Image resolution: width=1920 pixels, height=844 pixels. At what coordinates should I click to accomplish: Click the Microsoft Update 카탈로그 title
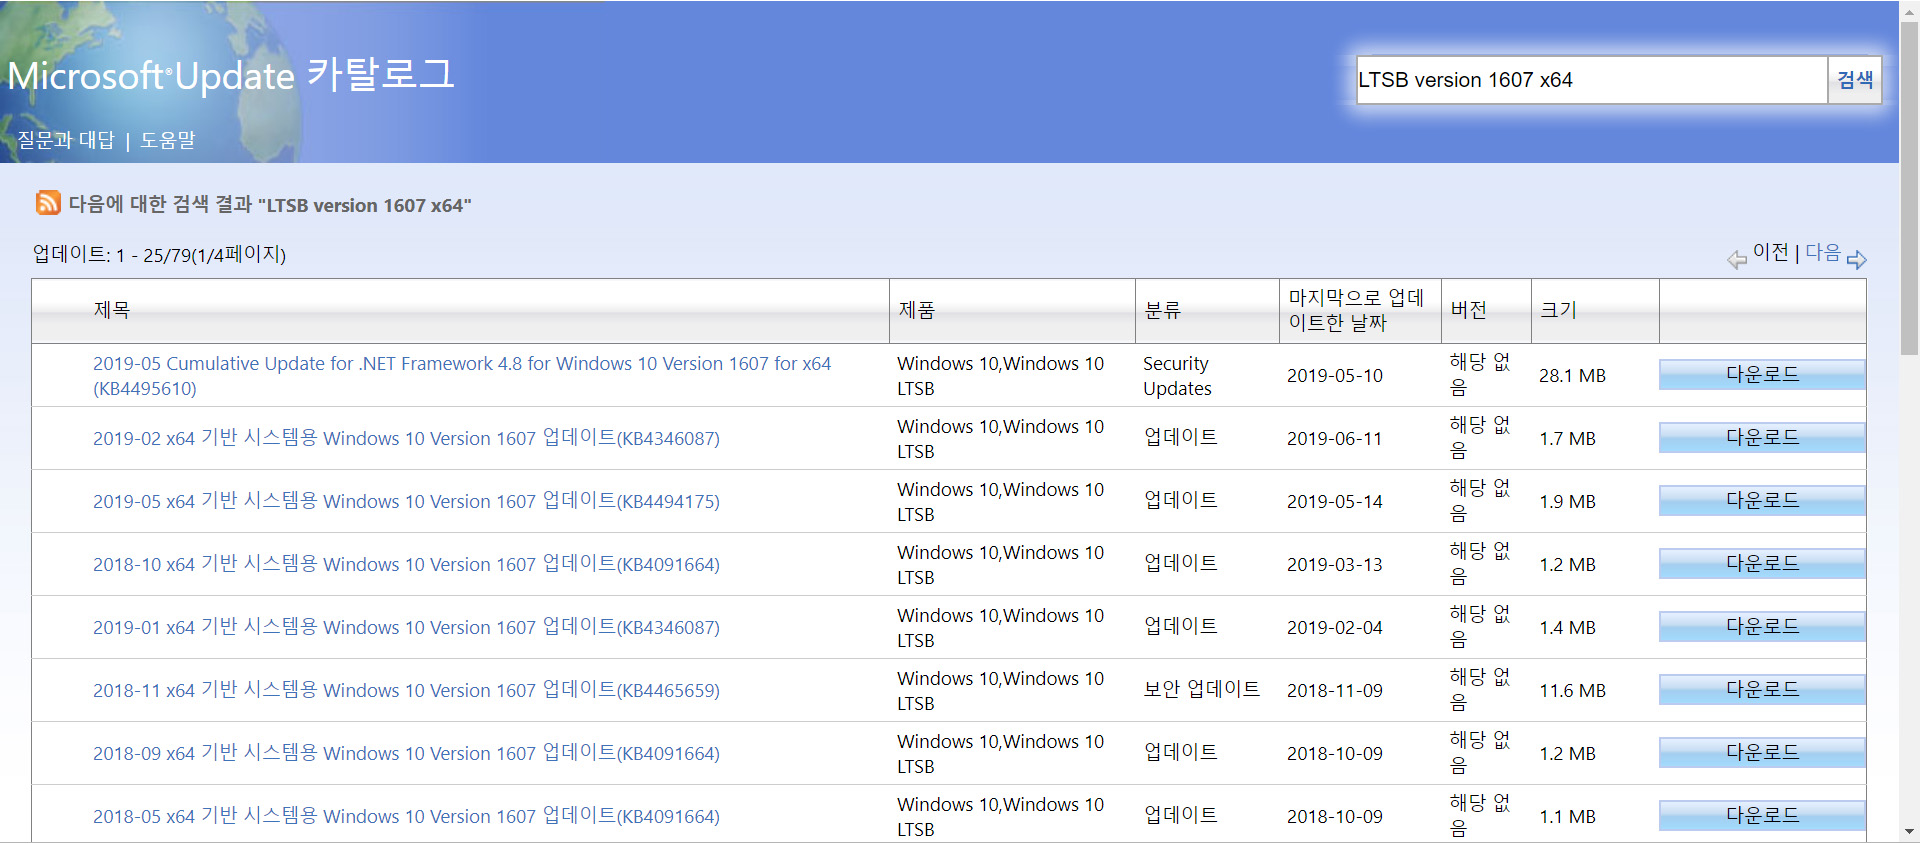tap(231, 75)
